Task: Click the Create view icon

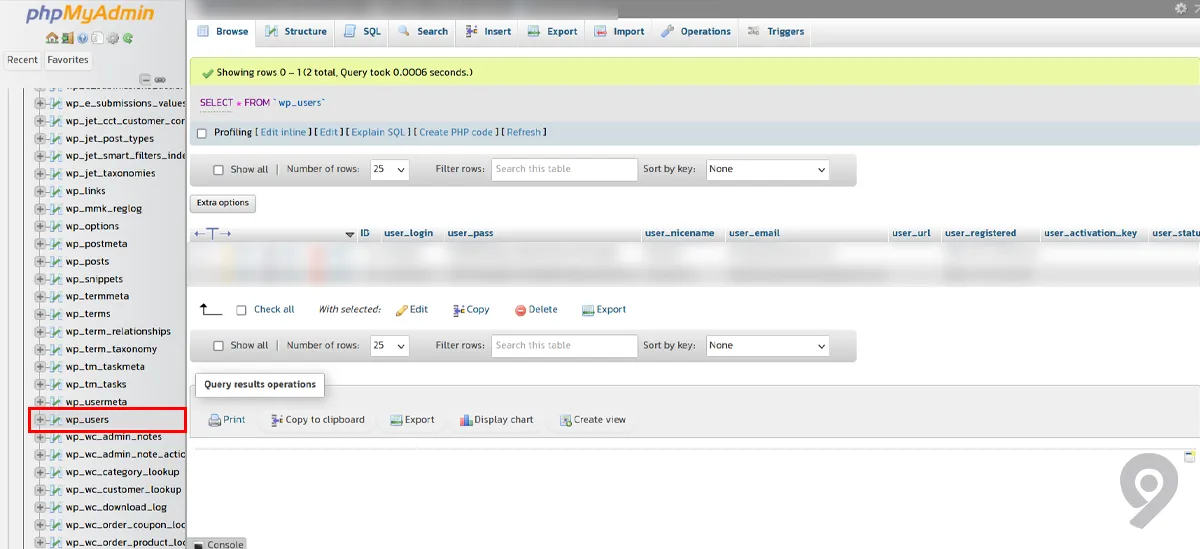Action: [566, 420]
